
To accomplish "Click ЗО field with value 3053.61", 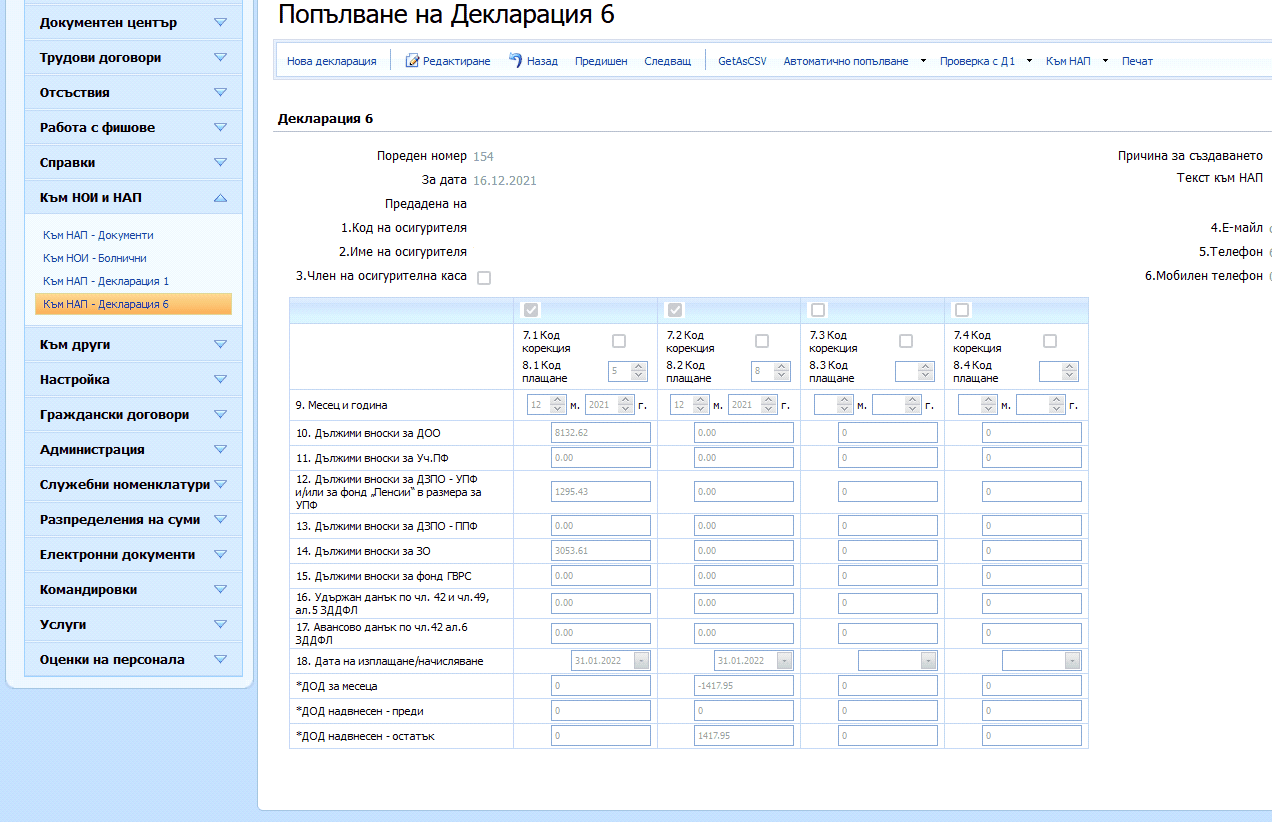I will coord(600,551).
